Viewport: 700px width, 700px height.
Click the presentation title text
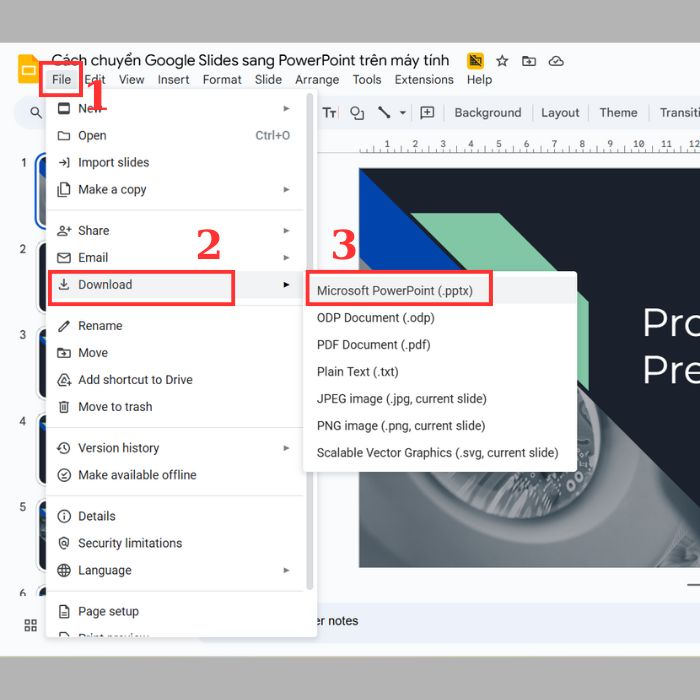click(x=250, y=60)
